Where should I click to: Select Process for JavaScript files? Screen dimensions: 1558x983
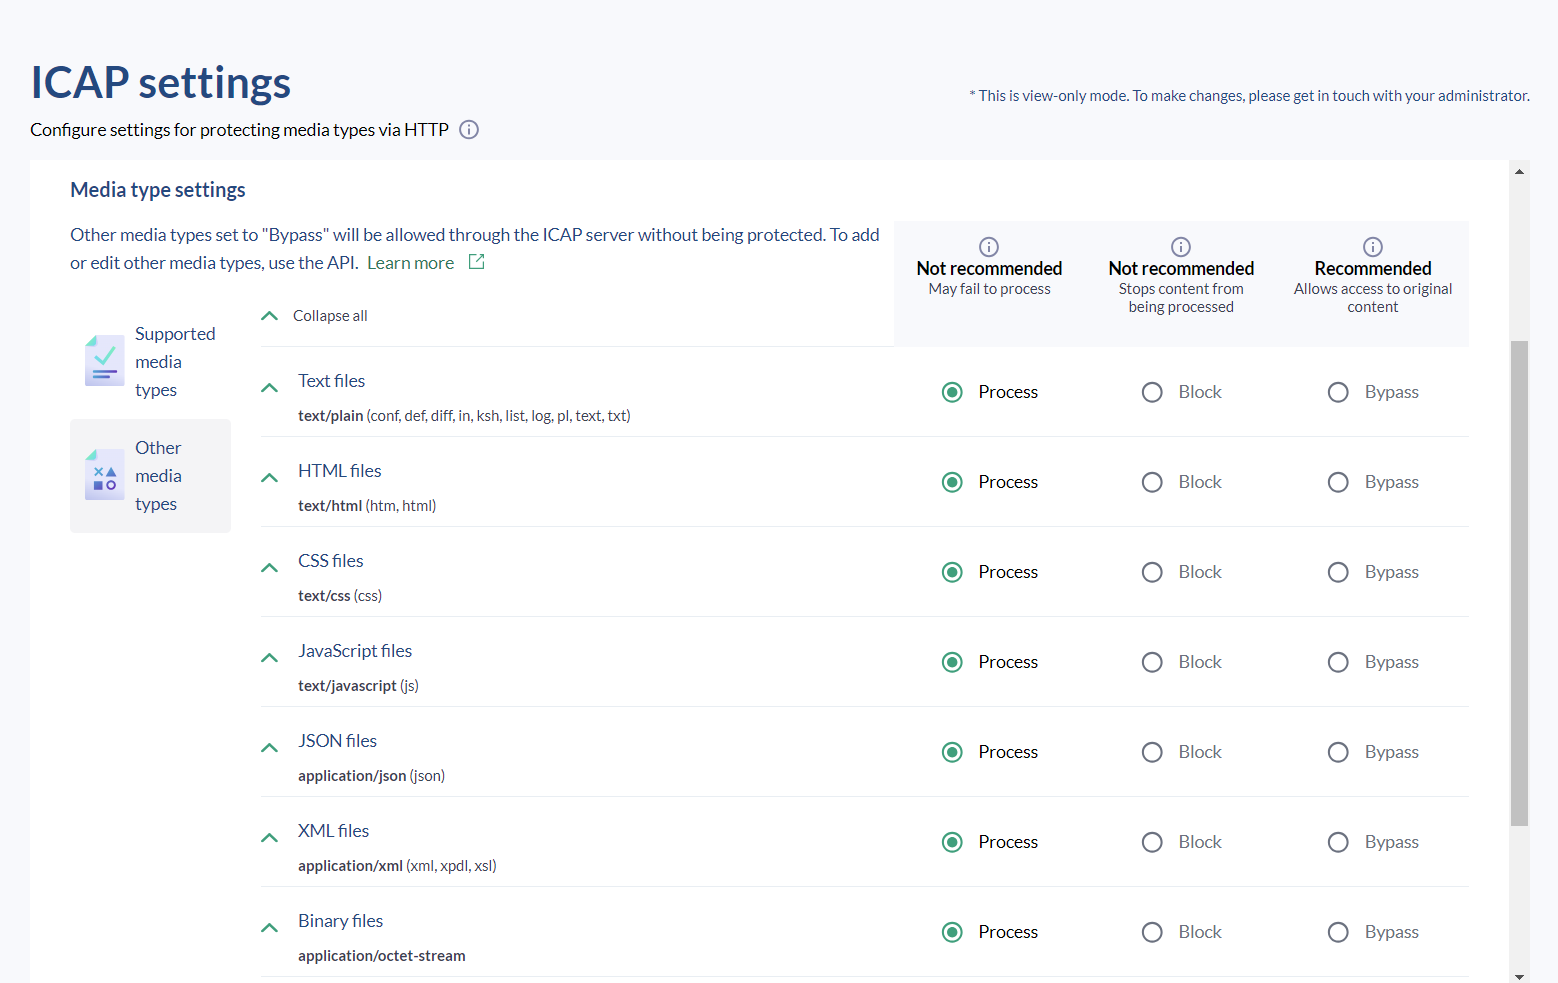tap(953, 662)
